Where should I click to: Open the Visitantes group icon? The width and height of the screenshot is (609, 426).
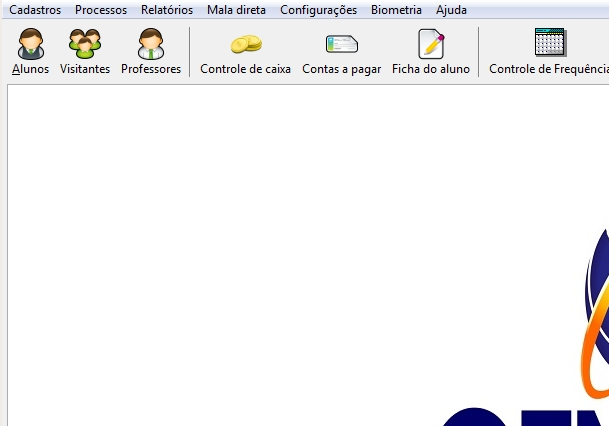tap(85, 44)
